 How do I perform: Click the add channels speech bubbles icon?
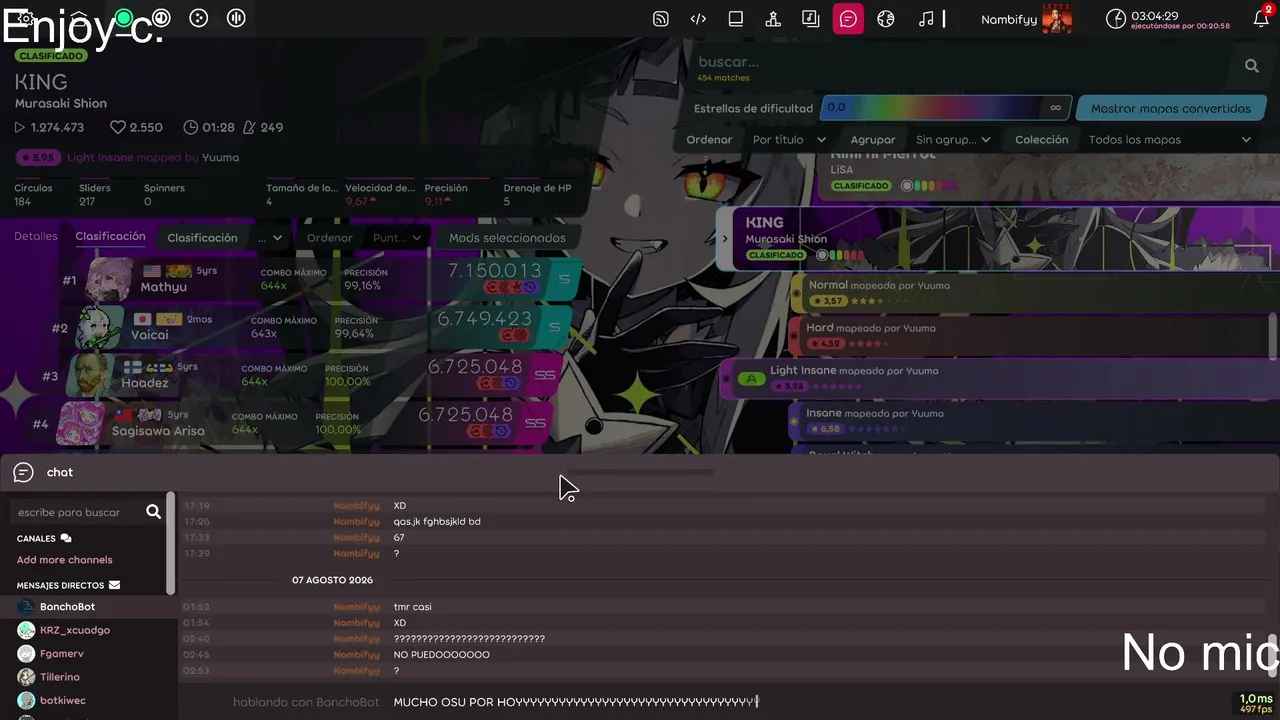click(66, 538)
